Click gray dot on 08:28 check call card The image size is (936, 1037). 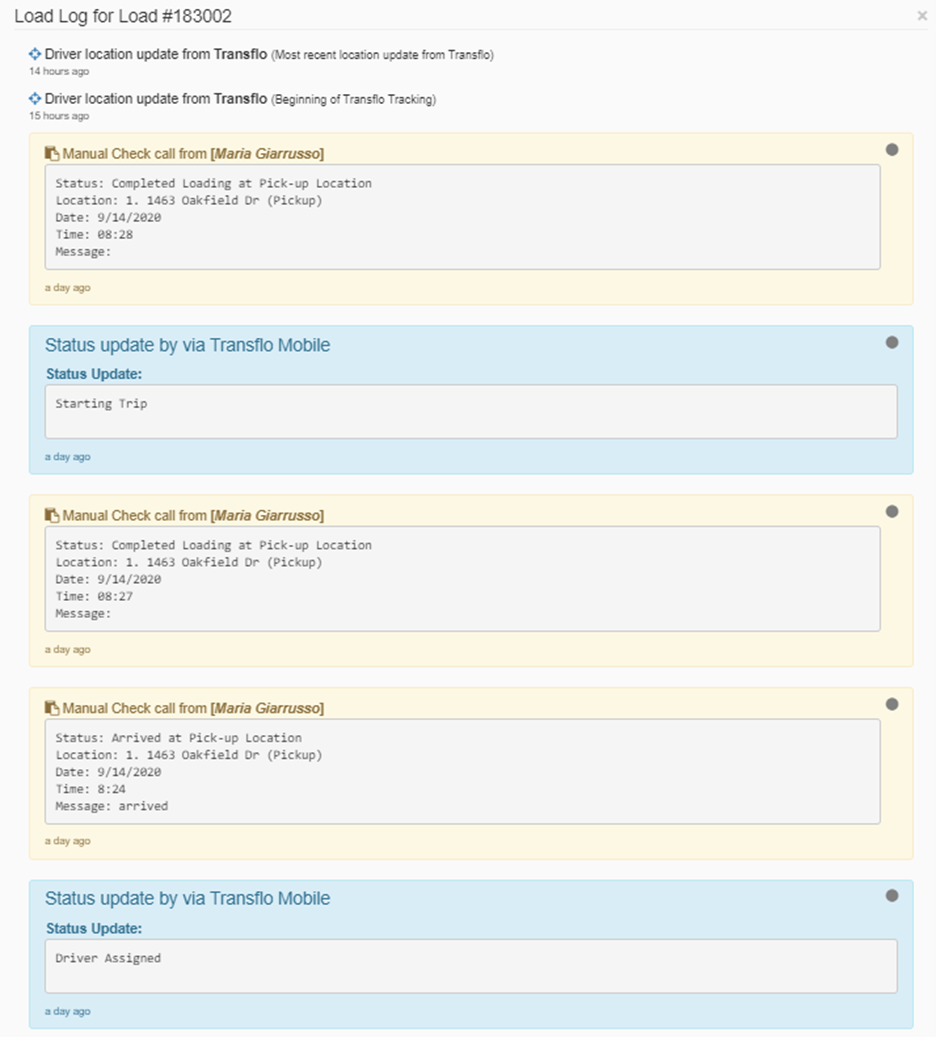pos(892,150)
